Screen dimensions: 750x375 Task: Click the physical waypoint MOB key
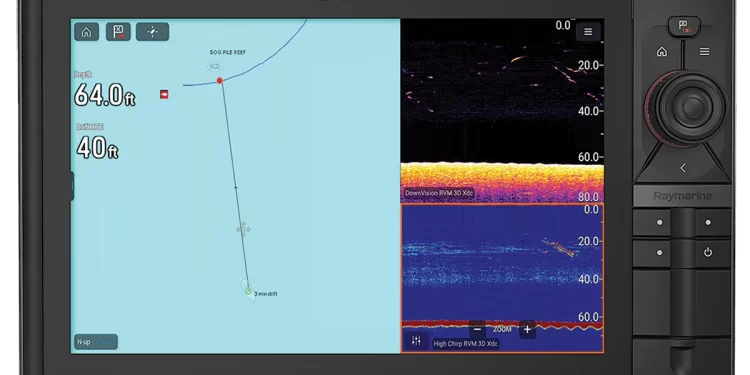683,26
